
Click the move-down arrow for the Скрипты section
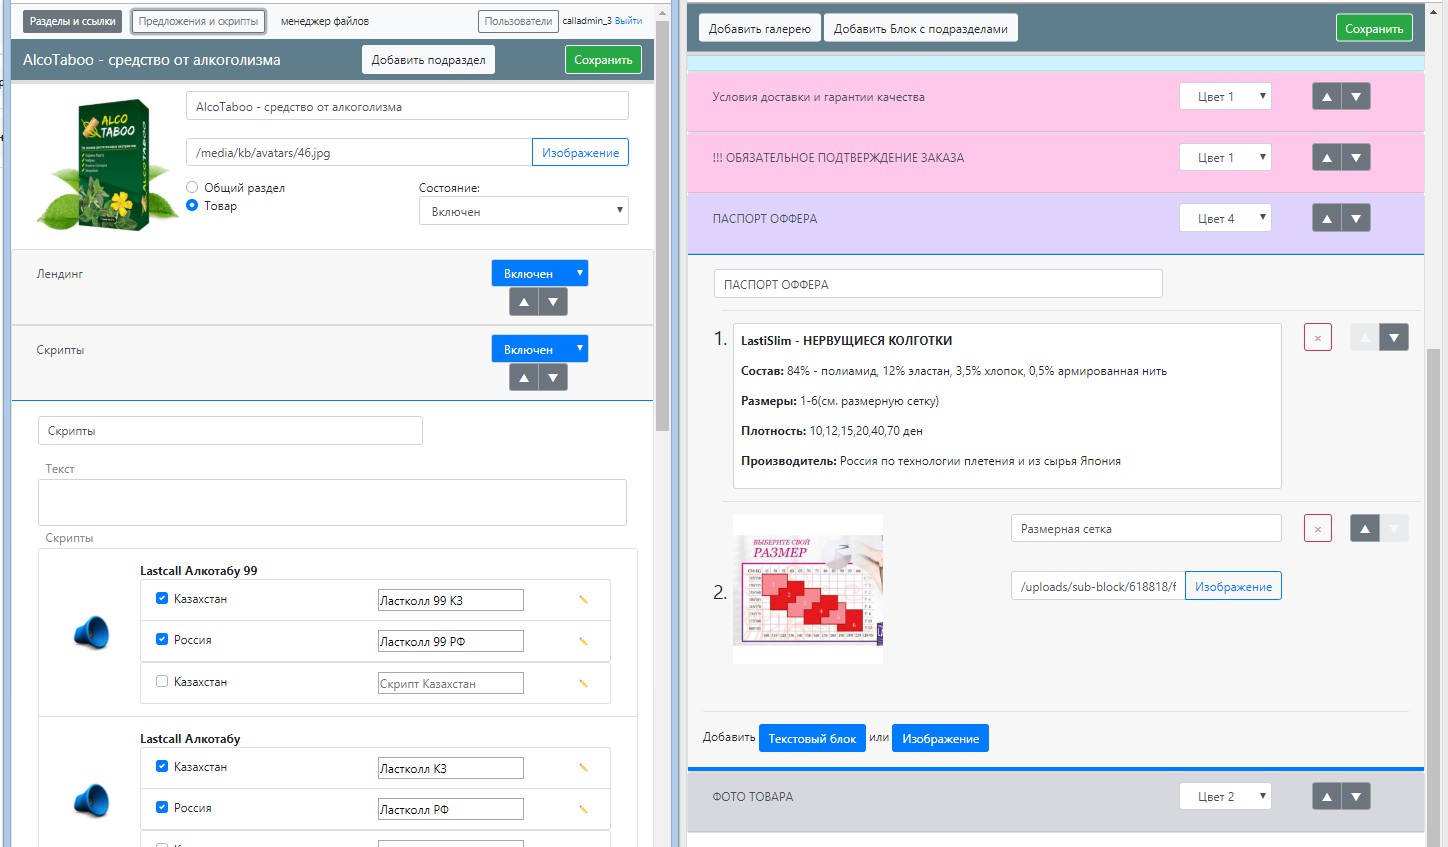click(x=553, y=377)
